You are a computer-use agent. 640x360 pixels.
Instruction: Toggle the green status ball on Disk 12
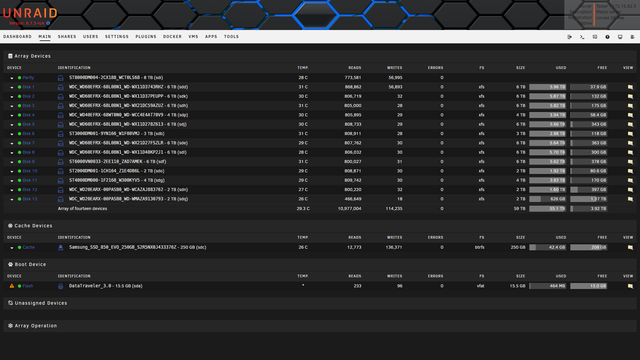click(19, 190)
